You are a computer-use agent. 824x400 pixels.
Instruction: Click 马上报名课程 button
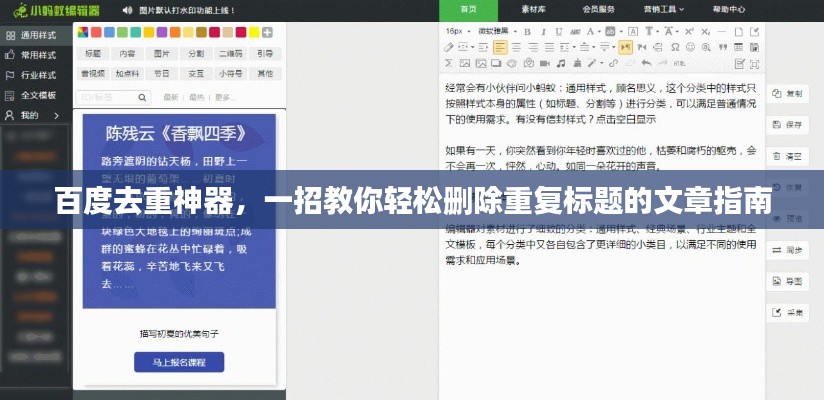tap(179, 362)
